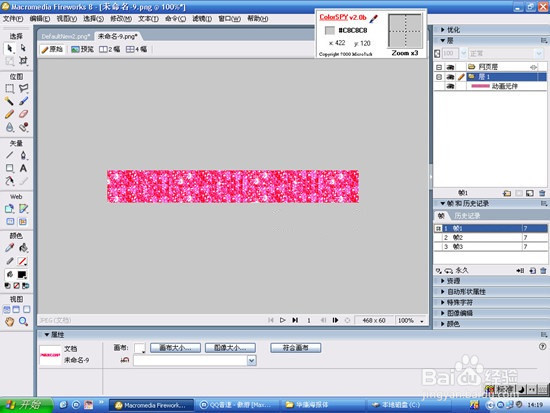Screen dimensions: 550x413
Task: Expand the 资源 panel
Action: (x=443, y=281)
